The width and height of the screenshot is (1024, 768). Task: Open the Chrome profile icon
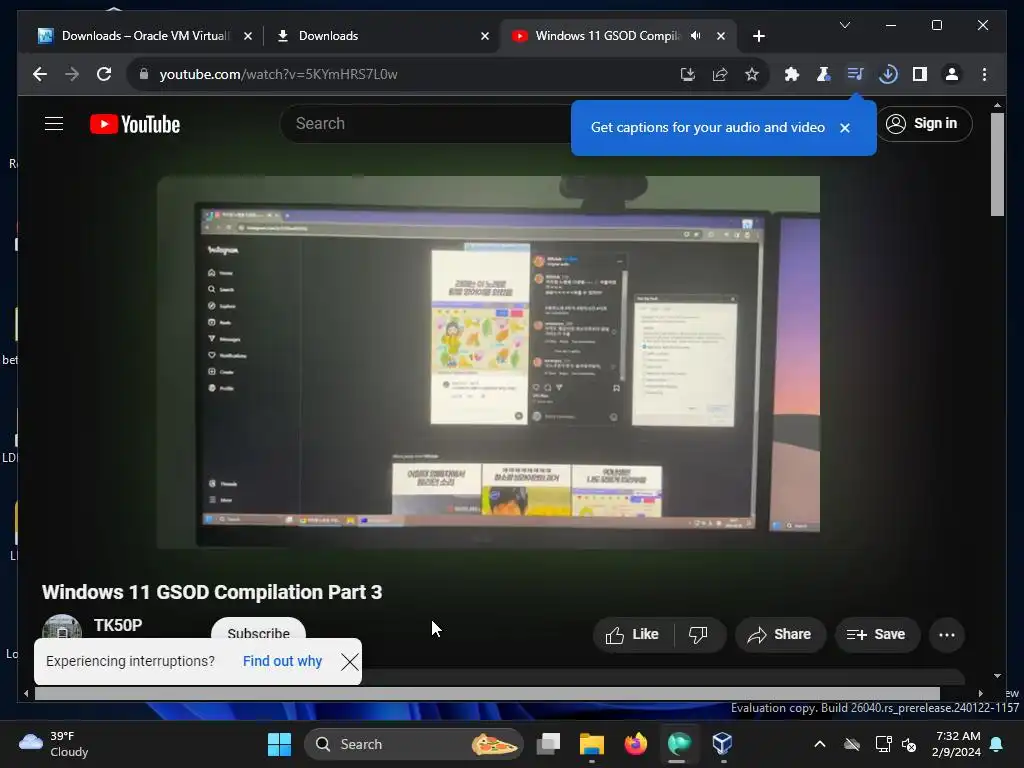point(952,74)
